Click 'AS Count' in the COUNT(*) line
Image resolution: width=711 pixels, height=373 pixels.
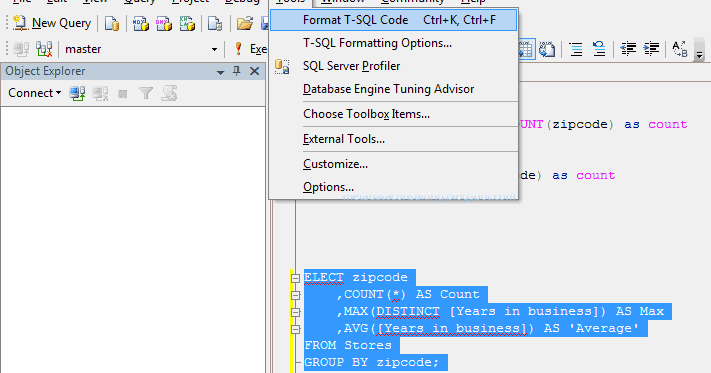tap(448, 295)
